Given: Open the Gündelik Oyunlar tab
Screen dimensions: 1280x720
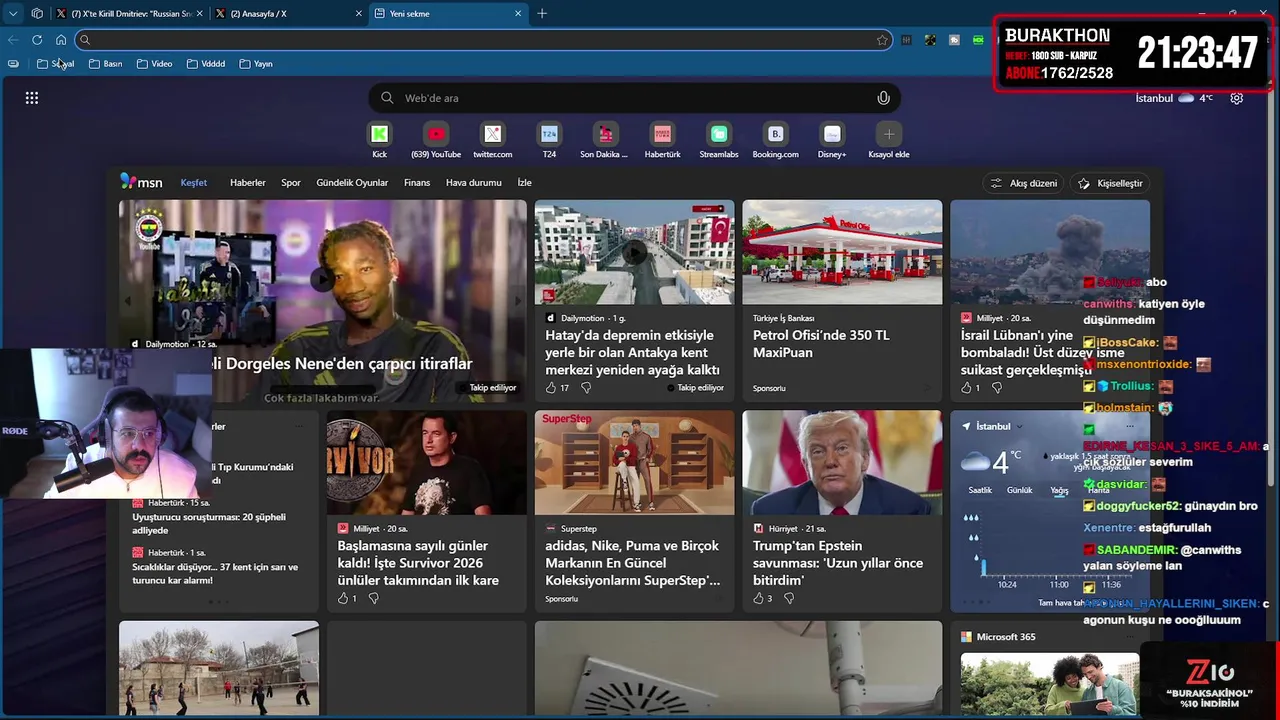Looking at the screenshot, I should click(x=352, y=183).
